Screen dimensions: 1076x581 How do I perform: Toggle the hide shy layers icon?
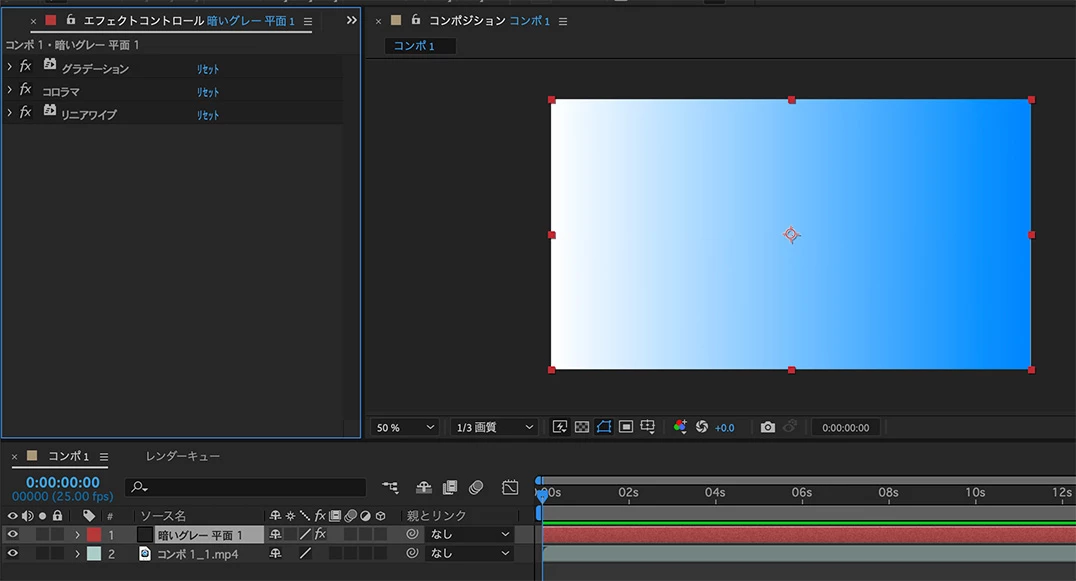click(423, 487)
